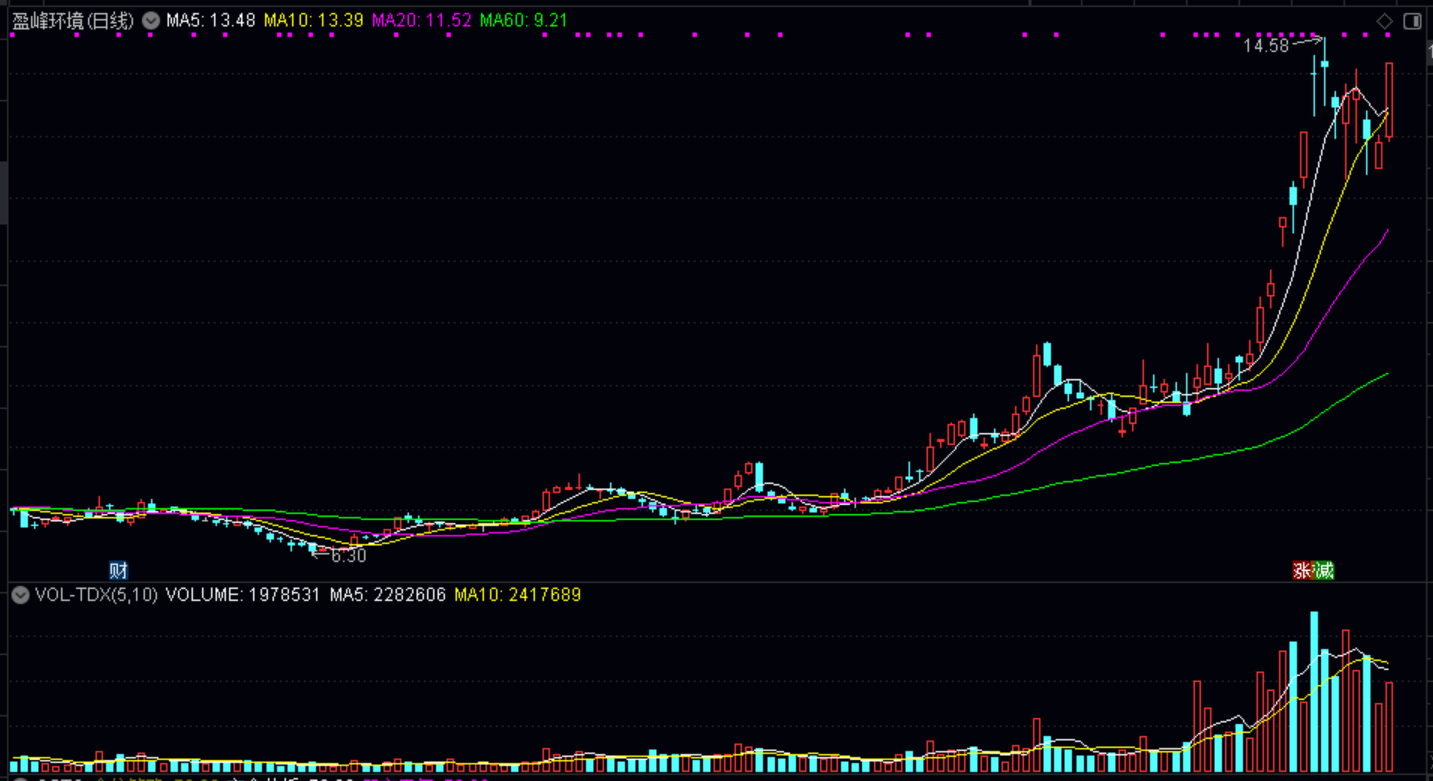Open the dropdown beside 盈峰环境(日线)
Screen dimensions: 1433x781
(150, 20)
